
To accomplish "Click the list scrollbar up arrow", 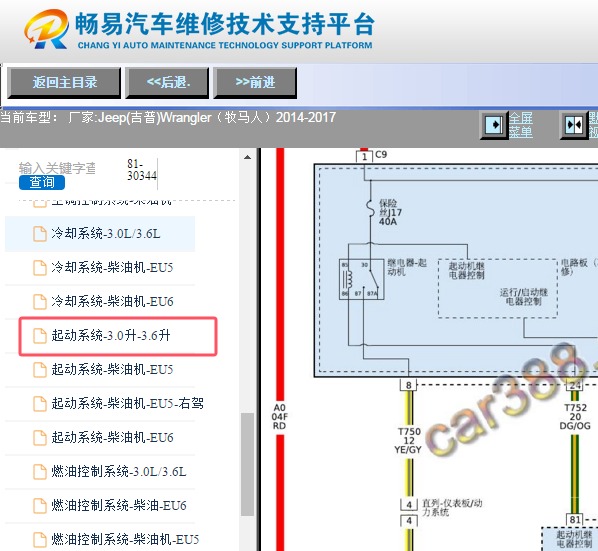I will (x=248, y=157).
